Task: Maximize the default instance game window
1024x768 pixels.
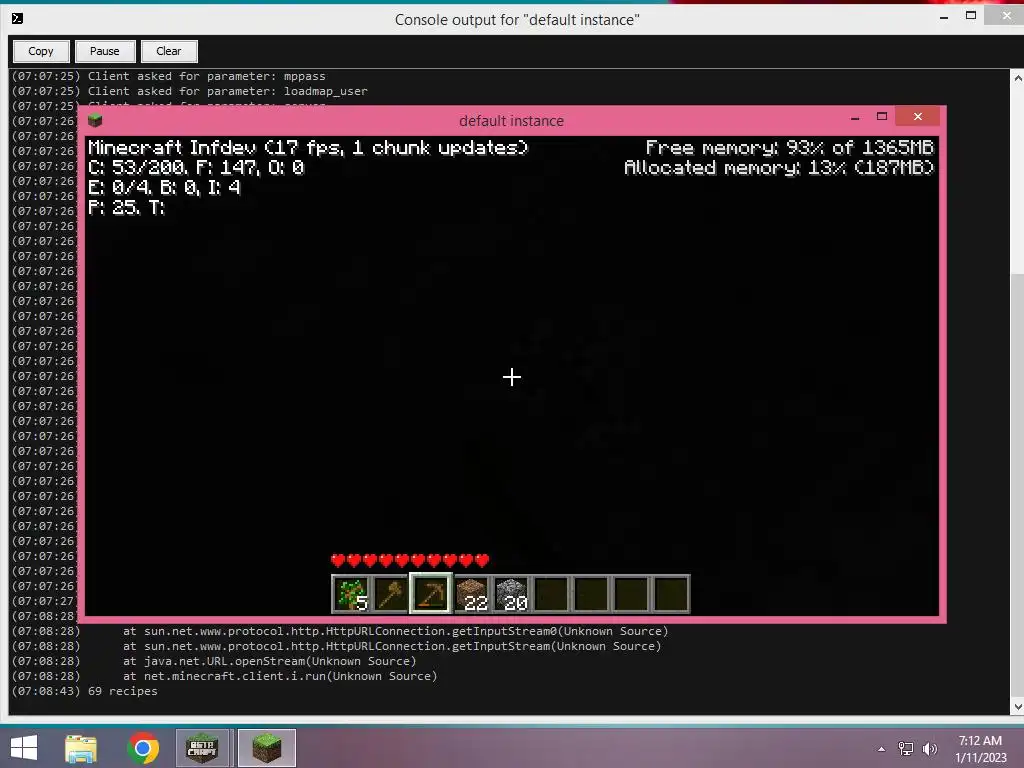Action: pyautogui.click(x=882, y=117)
